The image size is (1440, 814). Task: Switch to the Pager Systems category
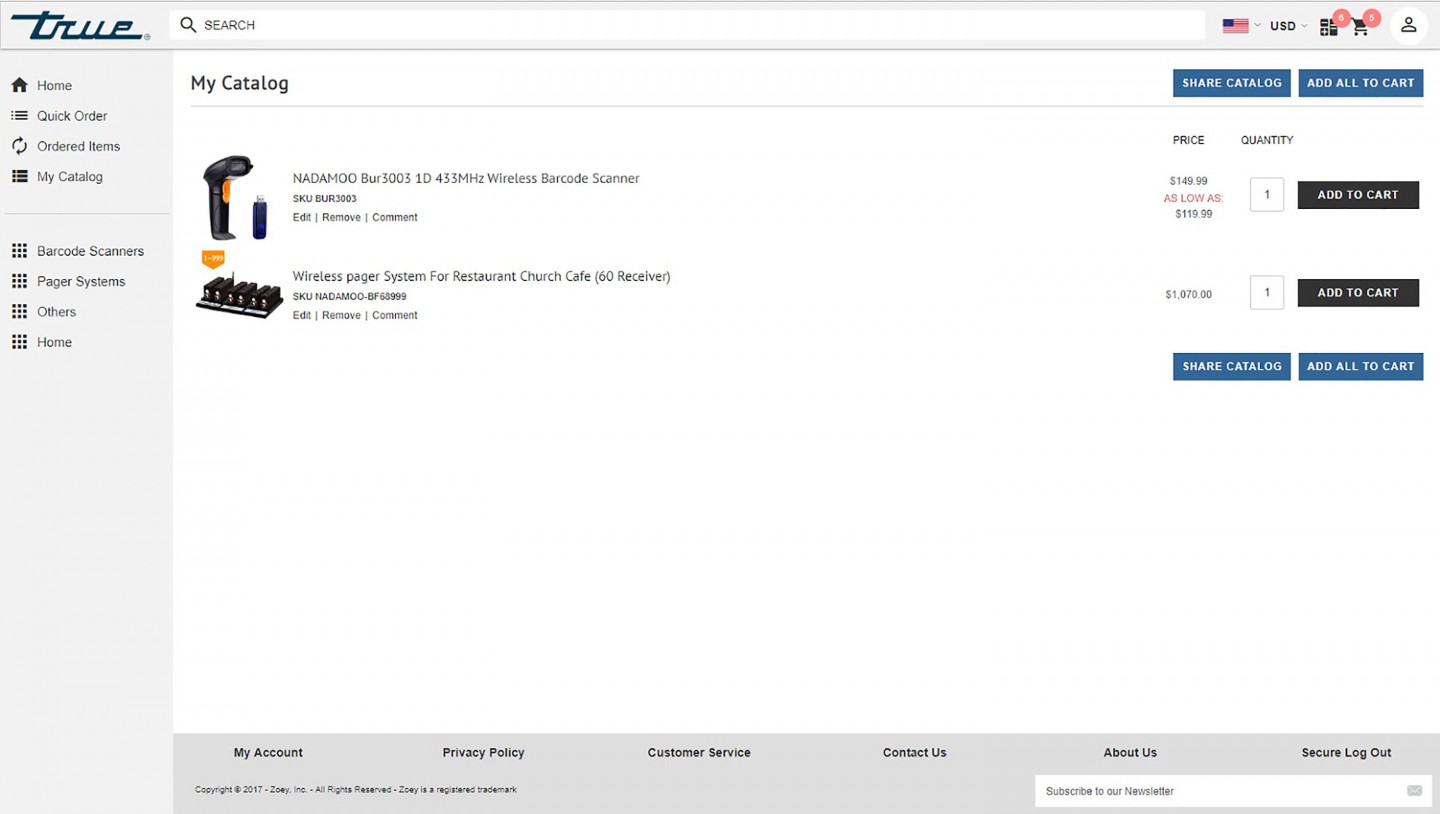80,281
